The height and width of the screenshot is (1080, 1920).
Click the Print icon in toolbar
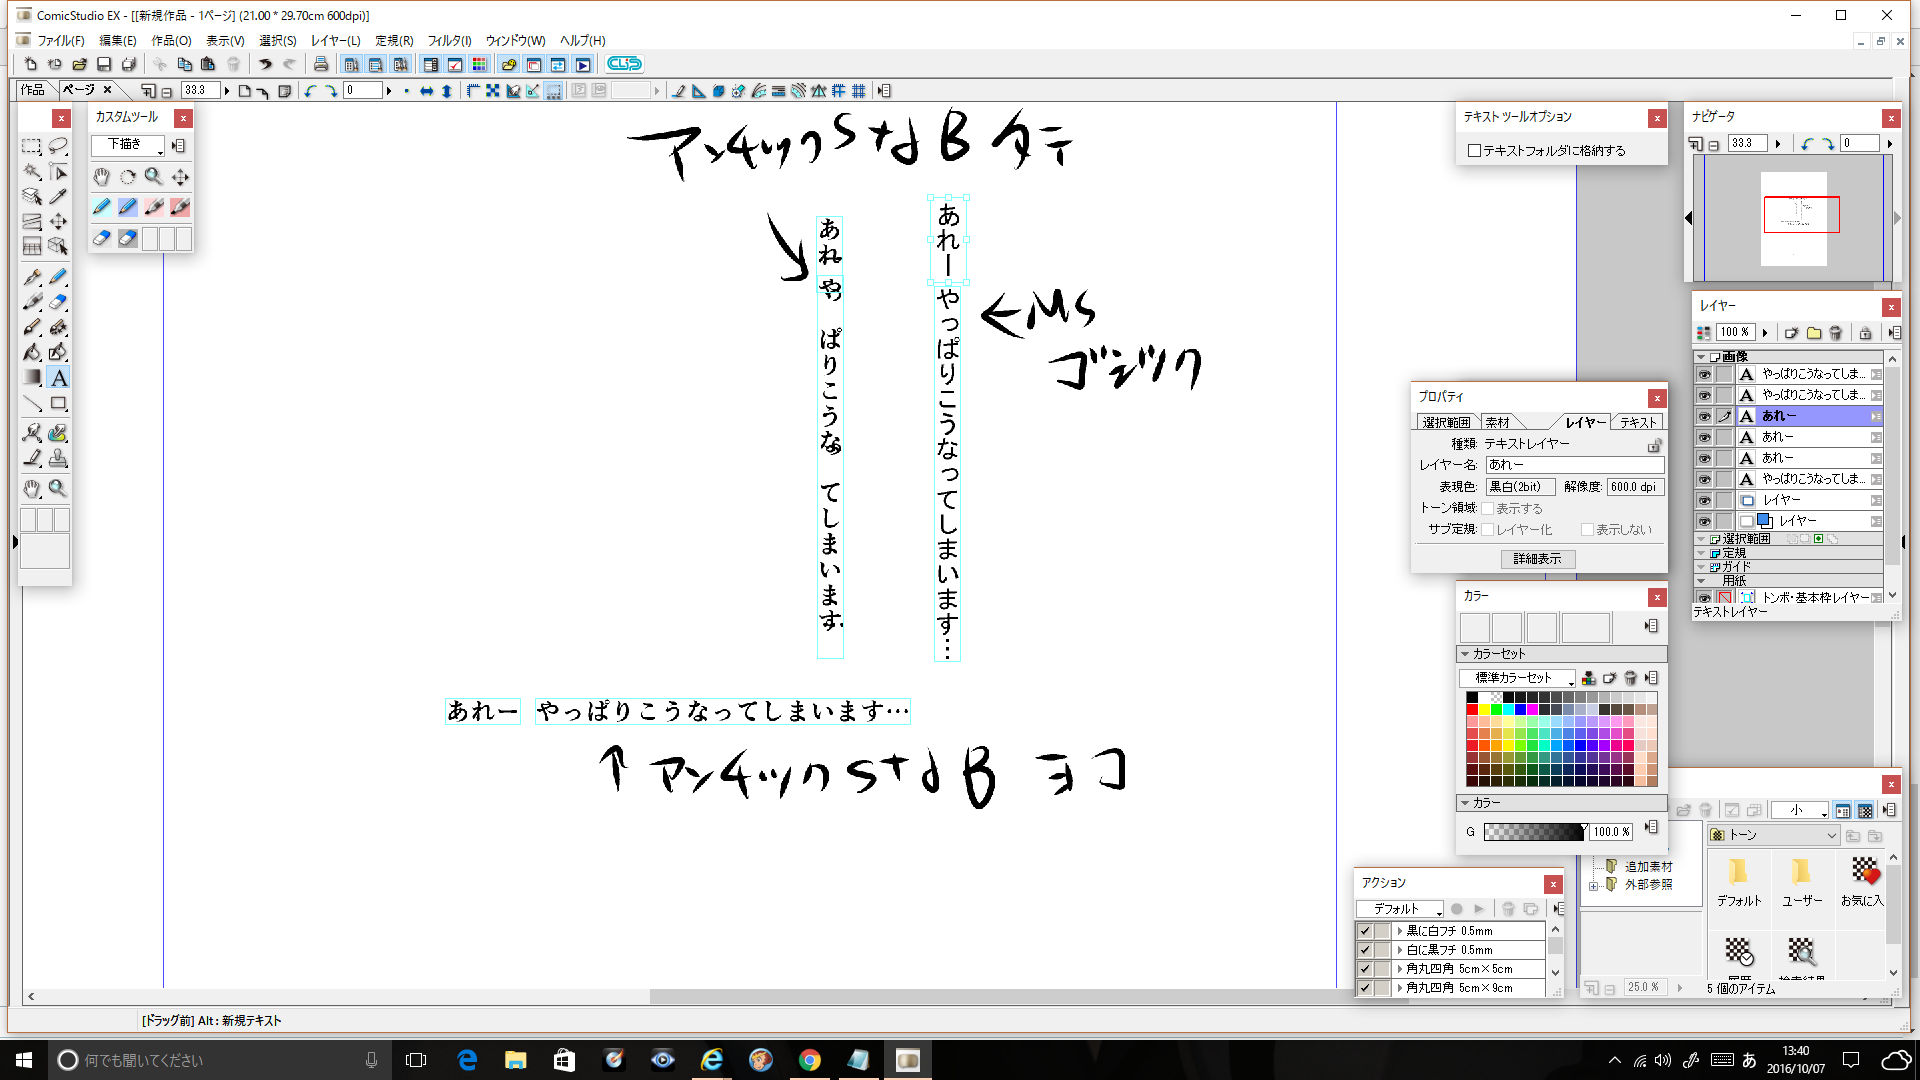point(320,64)
